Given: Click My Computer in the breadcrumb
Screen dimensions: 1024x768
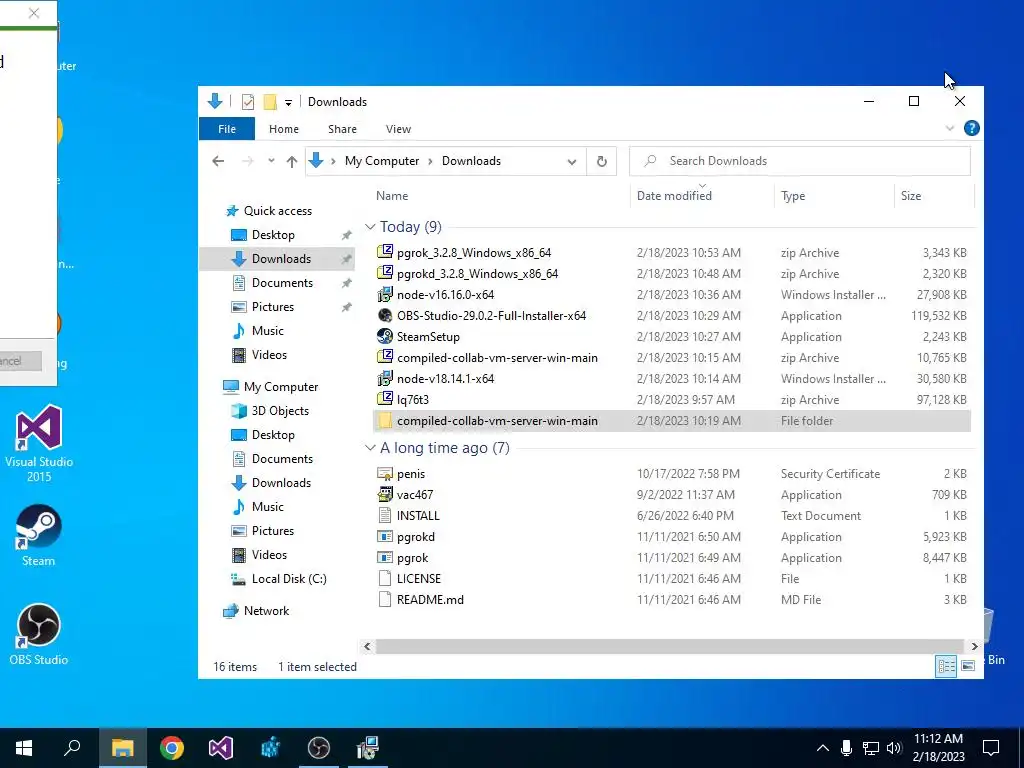Looking at the screenshot, I should coord(382,161).
